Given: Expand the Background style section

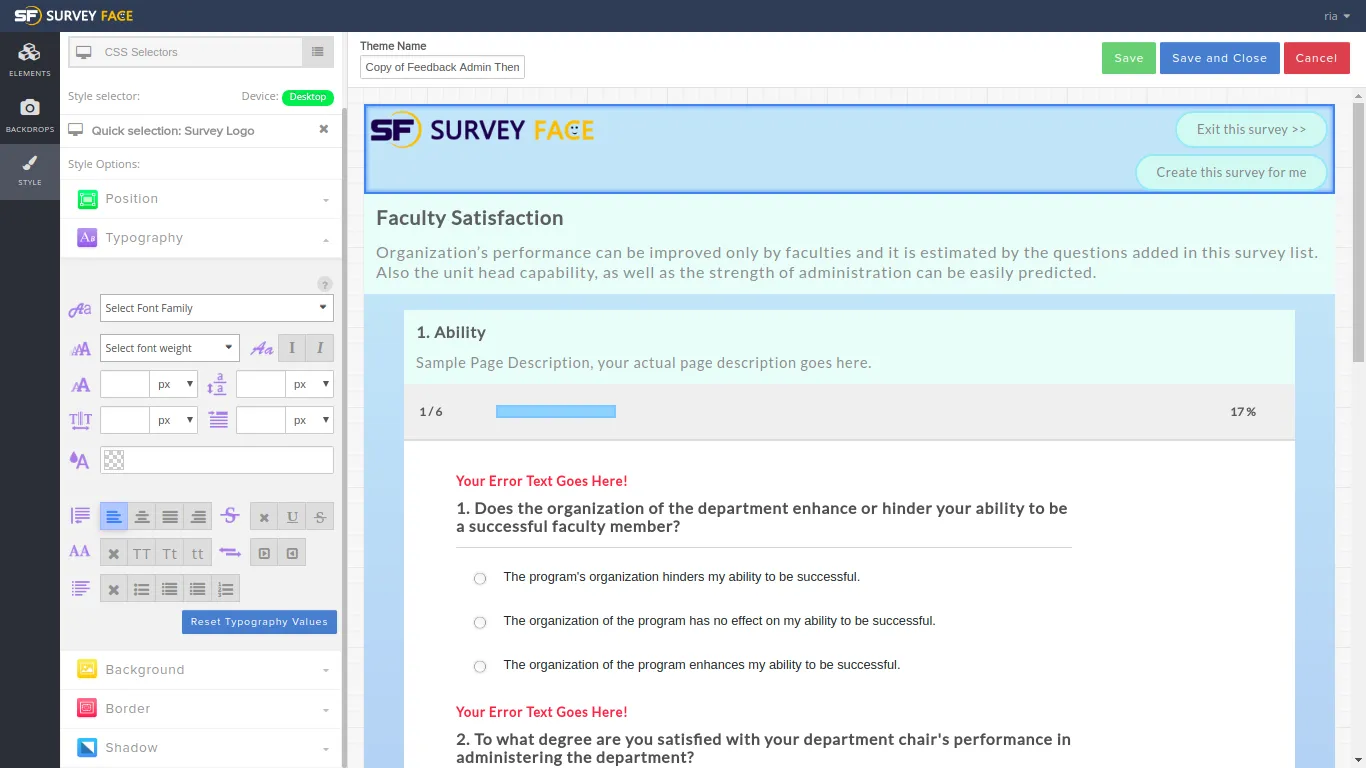Looking at the screenshot, I should tap(200, 669).
